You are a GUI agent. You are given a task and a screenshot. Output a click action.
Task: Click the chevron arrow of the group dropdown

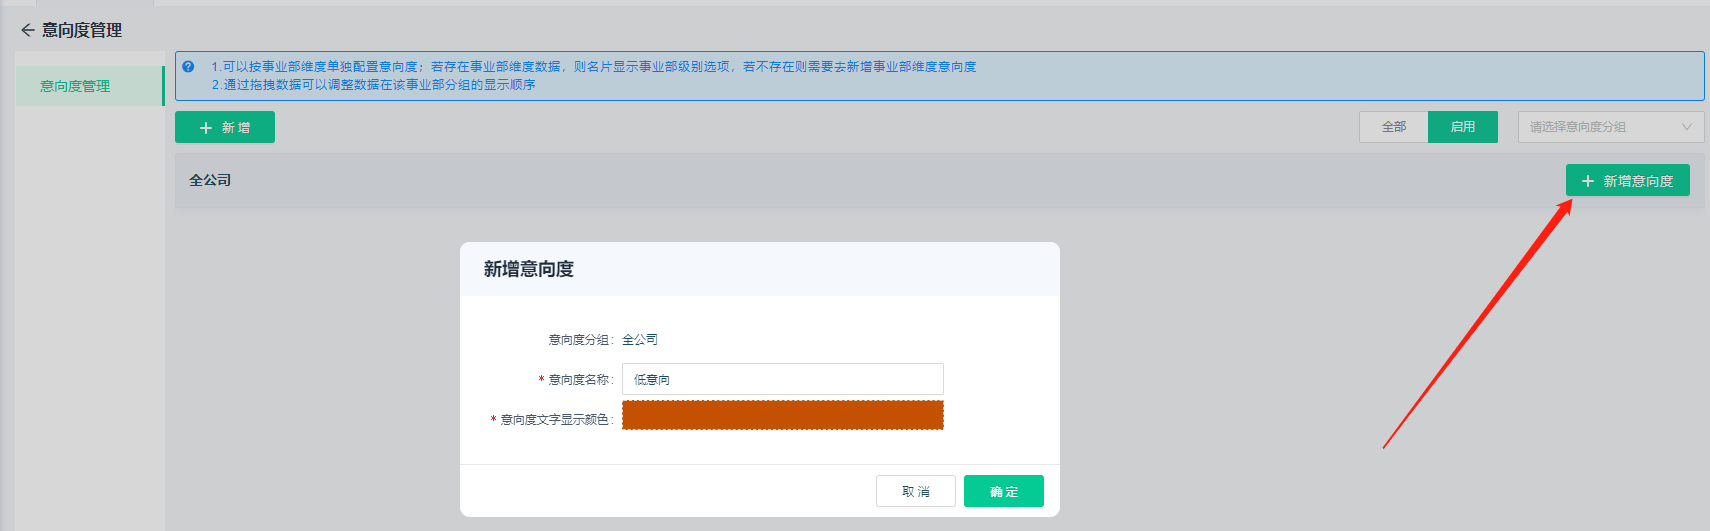pyautogui.click(x=1686, y=127)
